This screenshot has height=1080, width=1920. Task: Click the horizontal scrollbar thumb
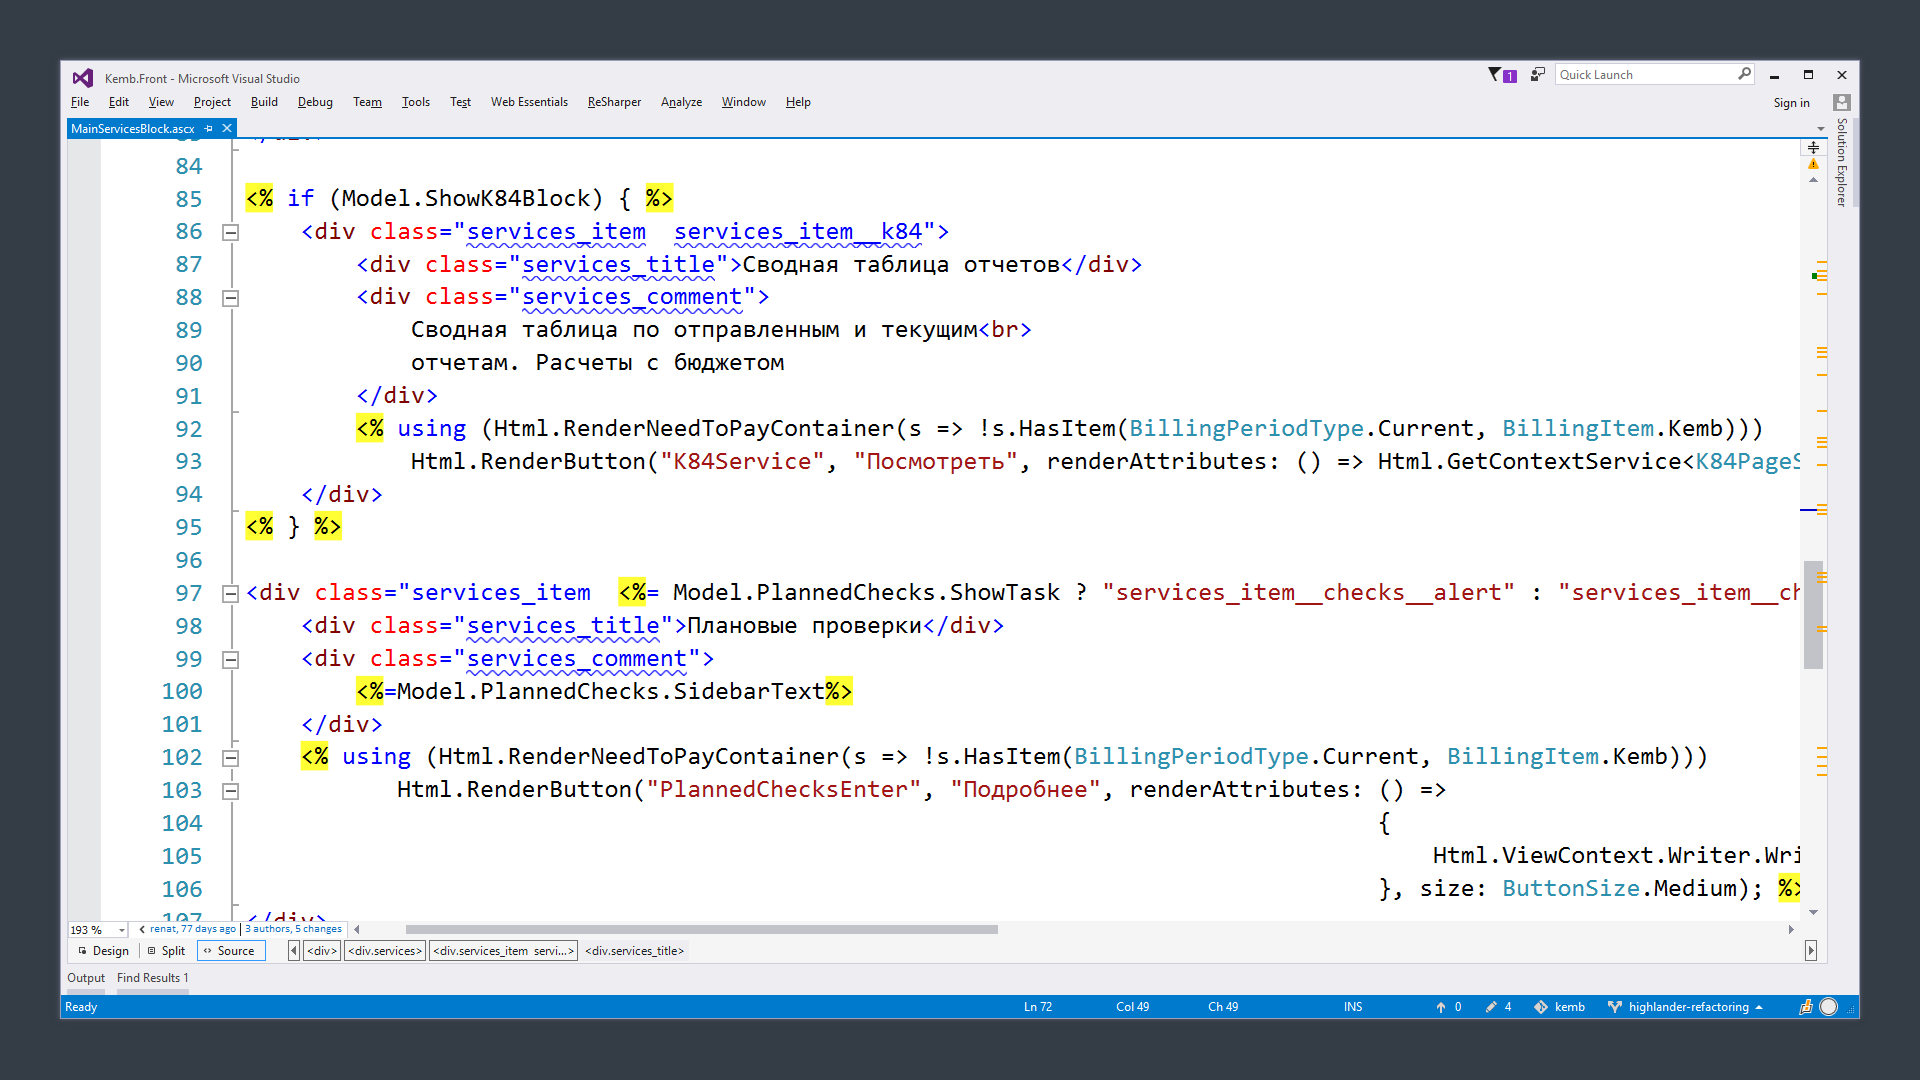click(x=700, y=929)
